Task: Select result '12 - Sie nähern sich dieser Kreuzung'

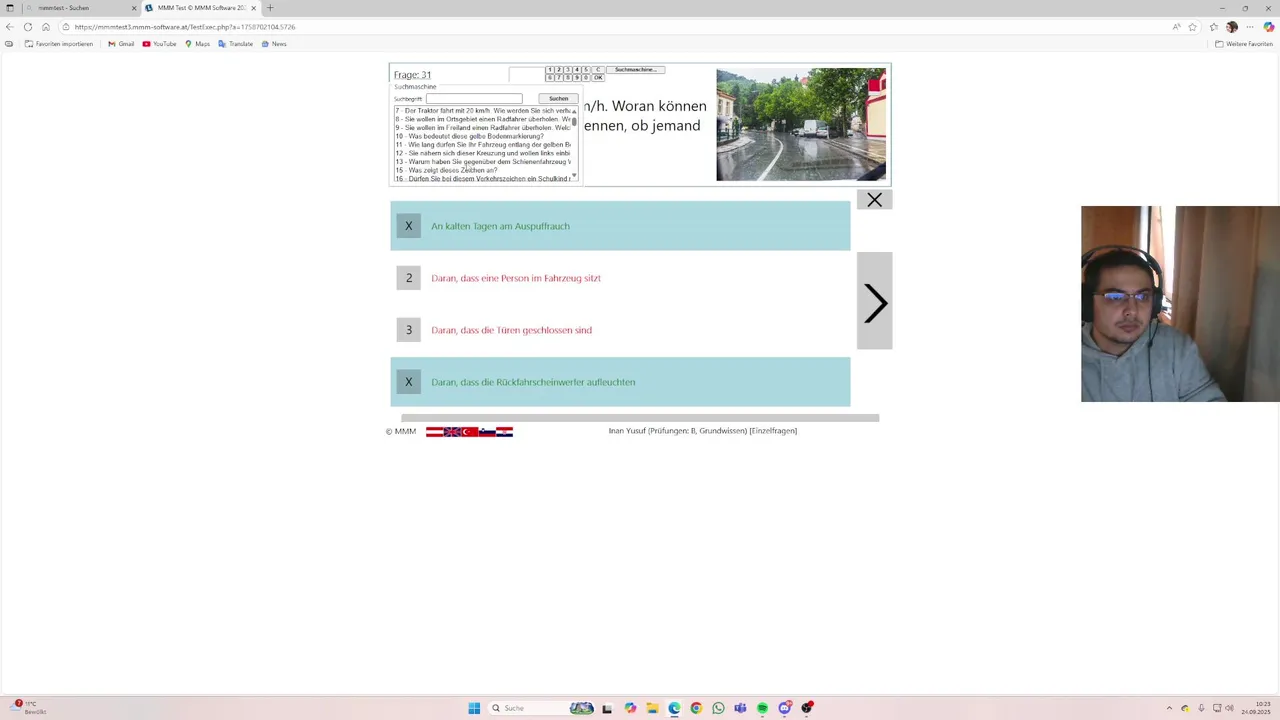Action: [x=482, y=153]
